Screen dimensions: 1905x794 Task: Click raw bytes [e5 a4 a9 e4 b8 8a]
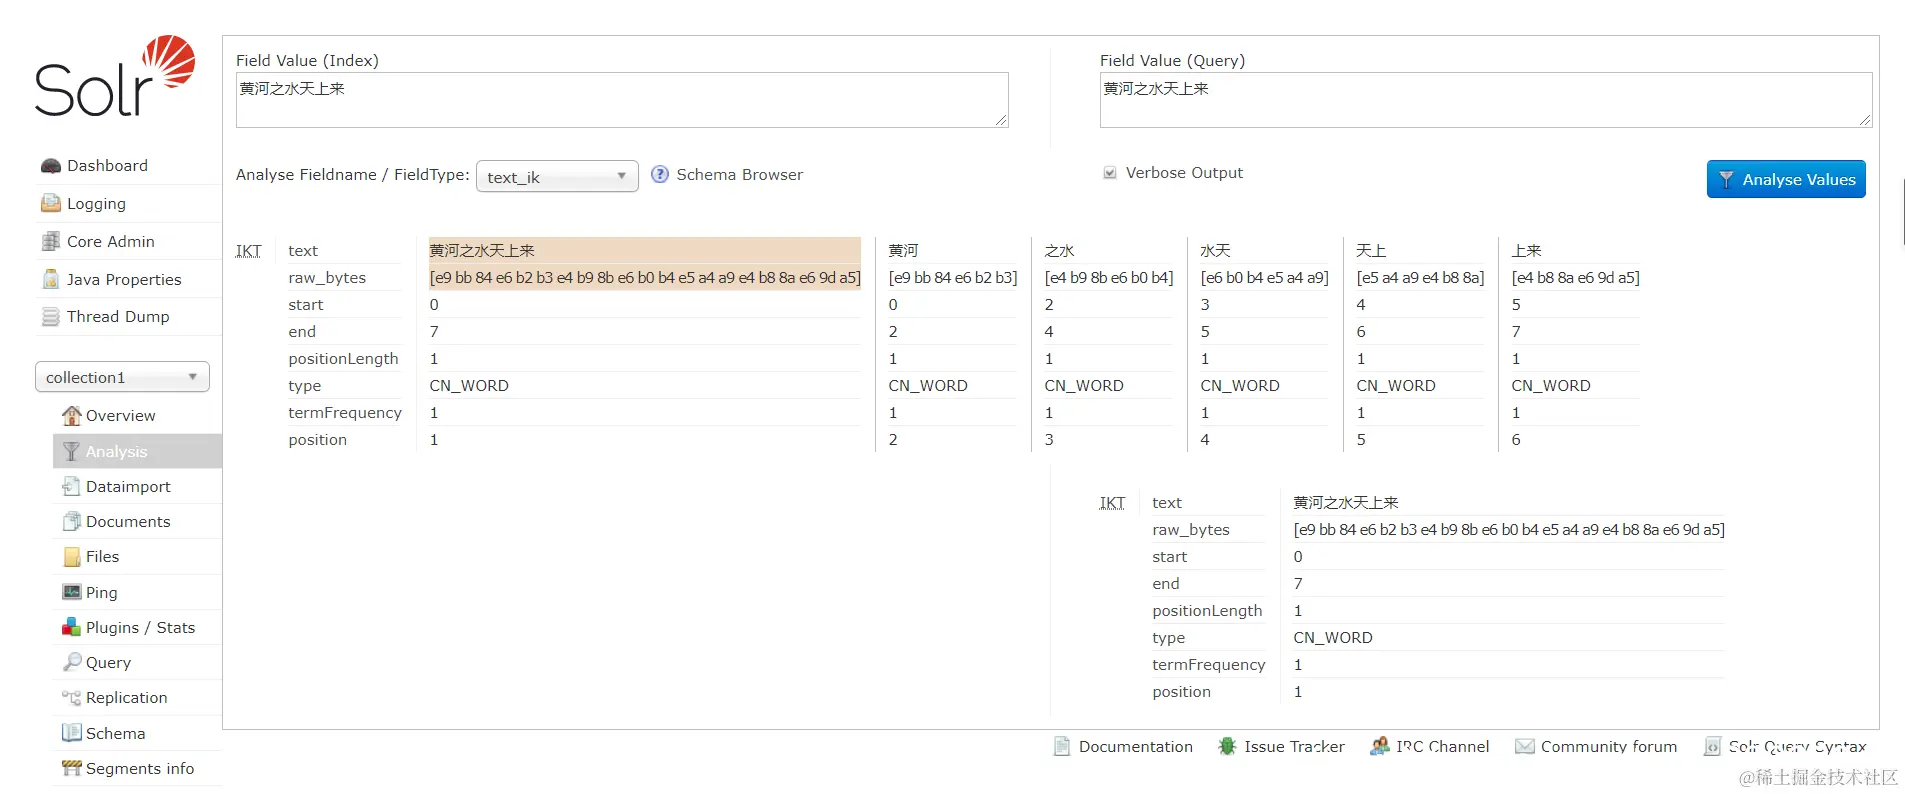pos(1420,278)
